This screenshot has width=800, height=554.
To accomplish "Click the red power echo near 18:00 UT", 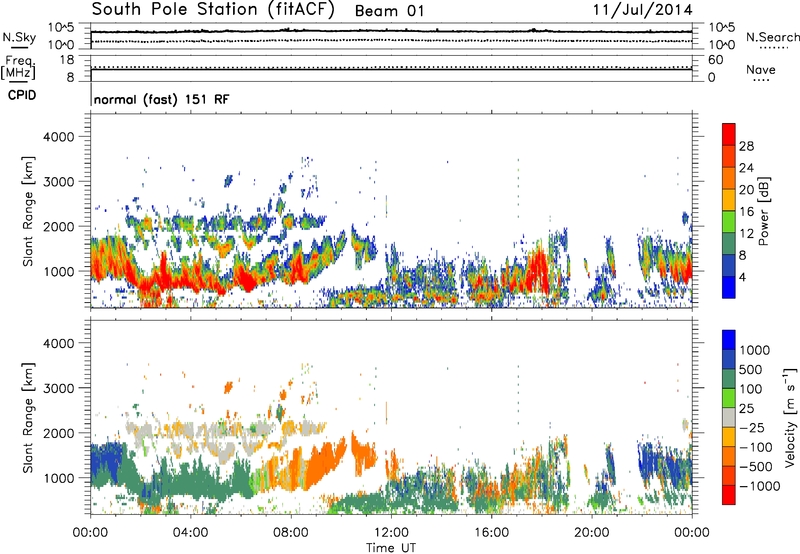I will coord(537,268).
